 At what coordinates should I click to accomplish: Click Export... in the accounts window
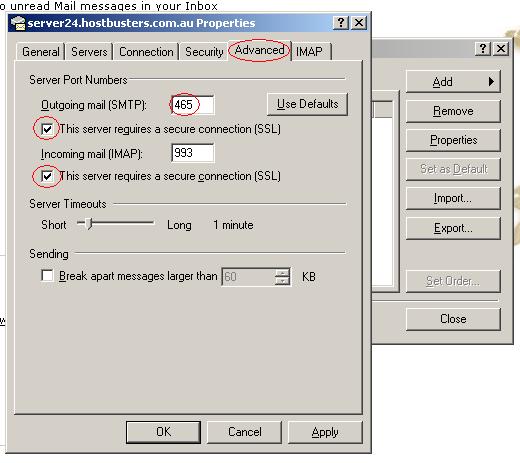coord(453,228)
